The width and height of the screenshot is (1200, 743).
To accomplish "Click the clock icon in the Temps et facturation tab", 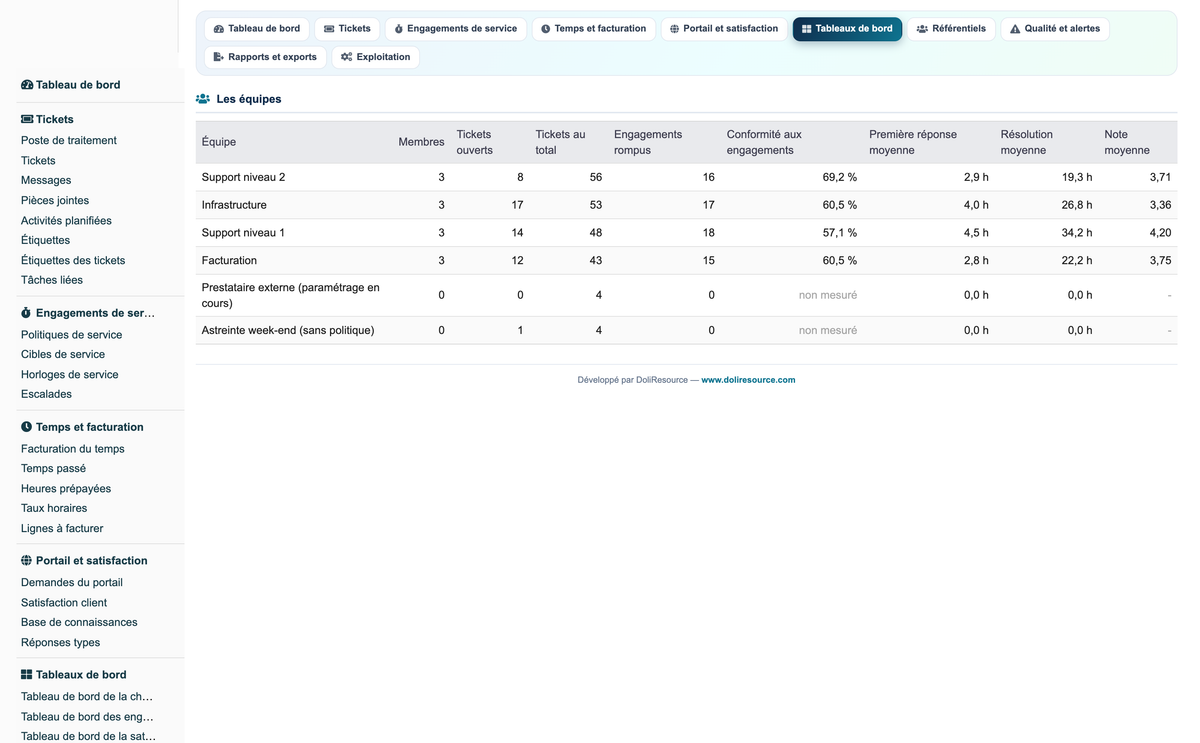I will [x=546, y=29].
